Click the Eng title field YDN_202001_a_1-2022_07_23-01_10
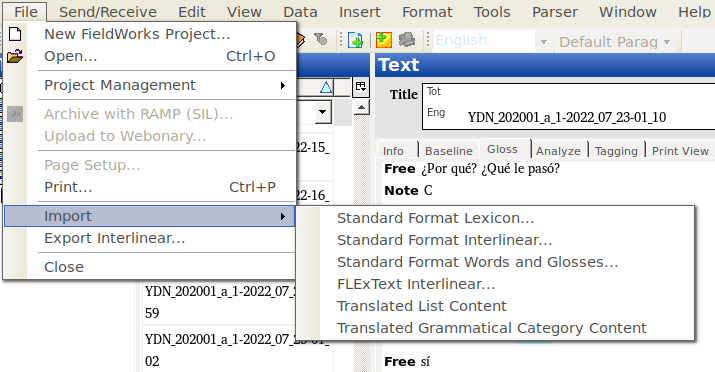 pyautogui.click(x=567, y=117)
